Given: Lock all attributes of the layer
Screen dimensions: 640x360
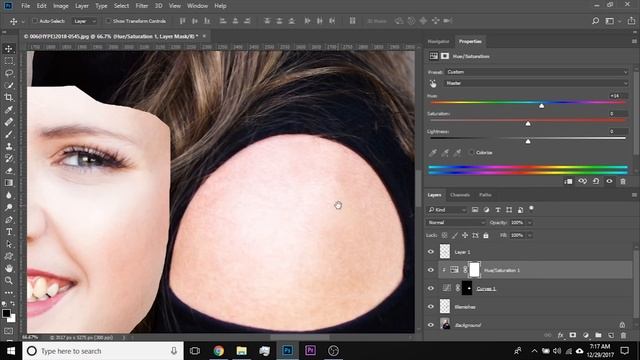Looking at the screenshot, I should coord(486,236).
